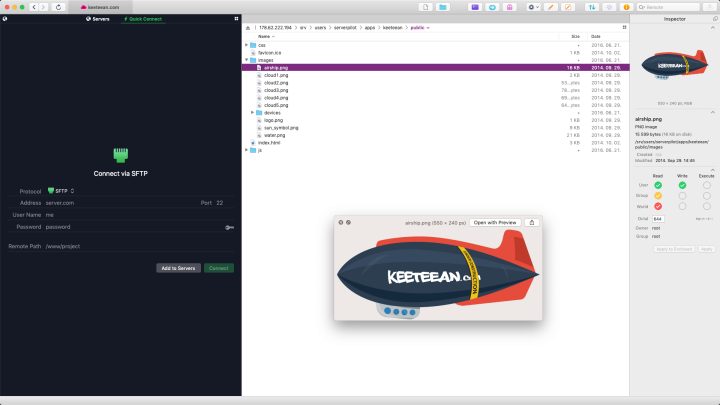Reload with the circular refresh icon
This screenshot has height=405, width=720.
pos(58,7)
